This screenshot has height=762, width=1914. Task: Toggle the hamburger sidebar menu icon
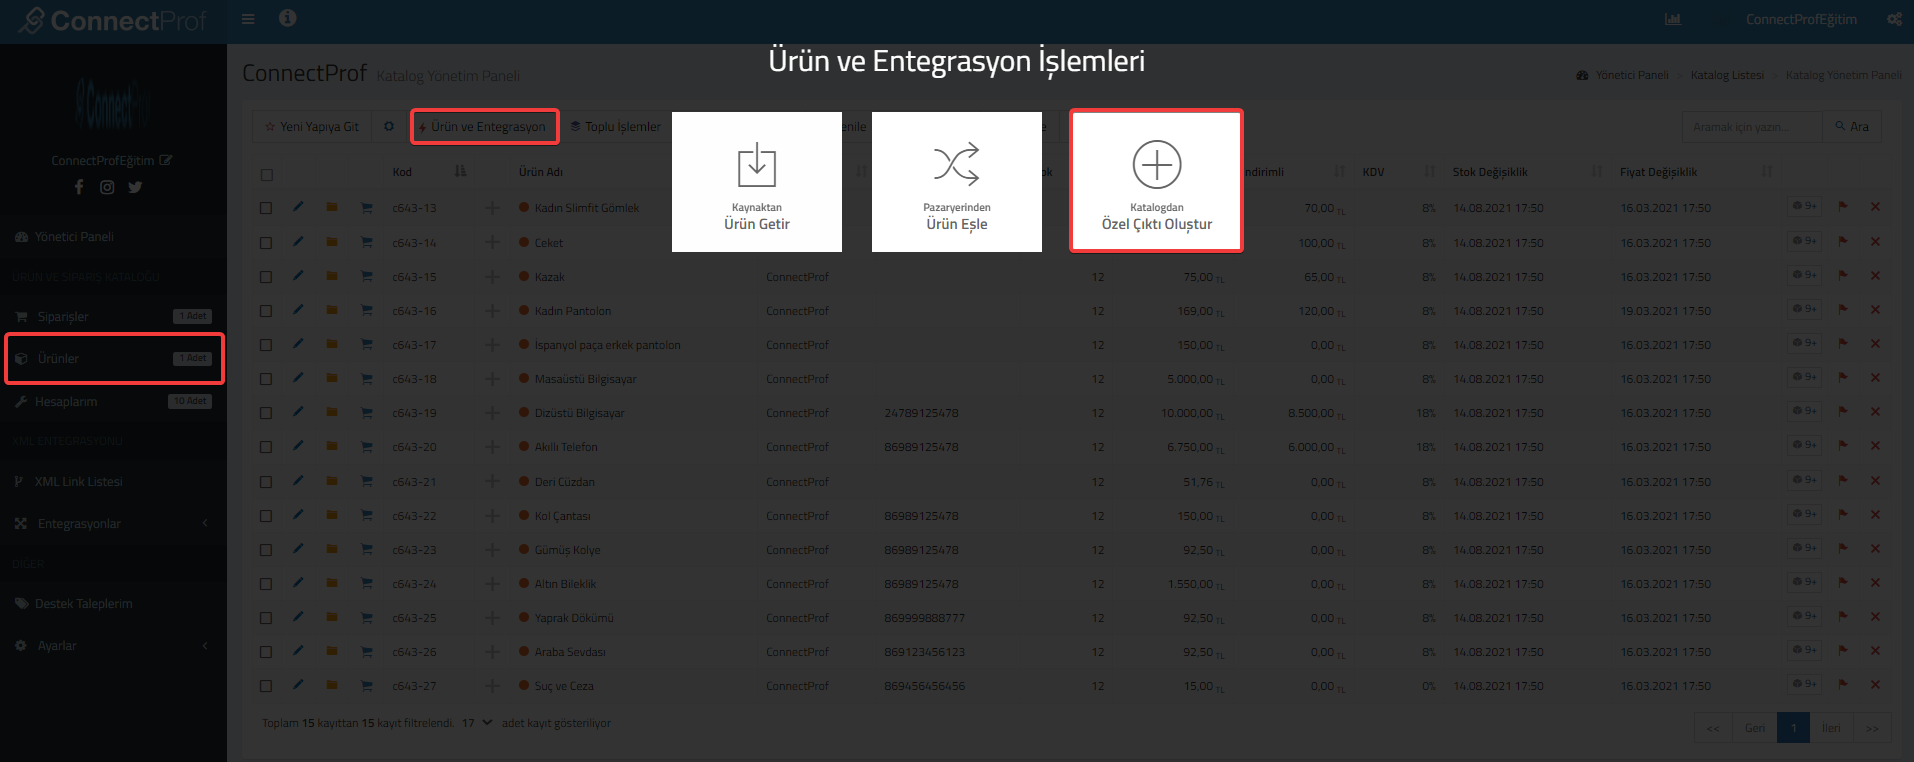click(x=248, y=19)
